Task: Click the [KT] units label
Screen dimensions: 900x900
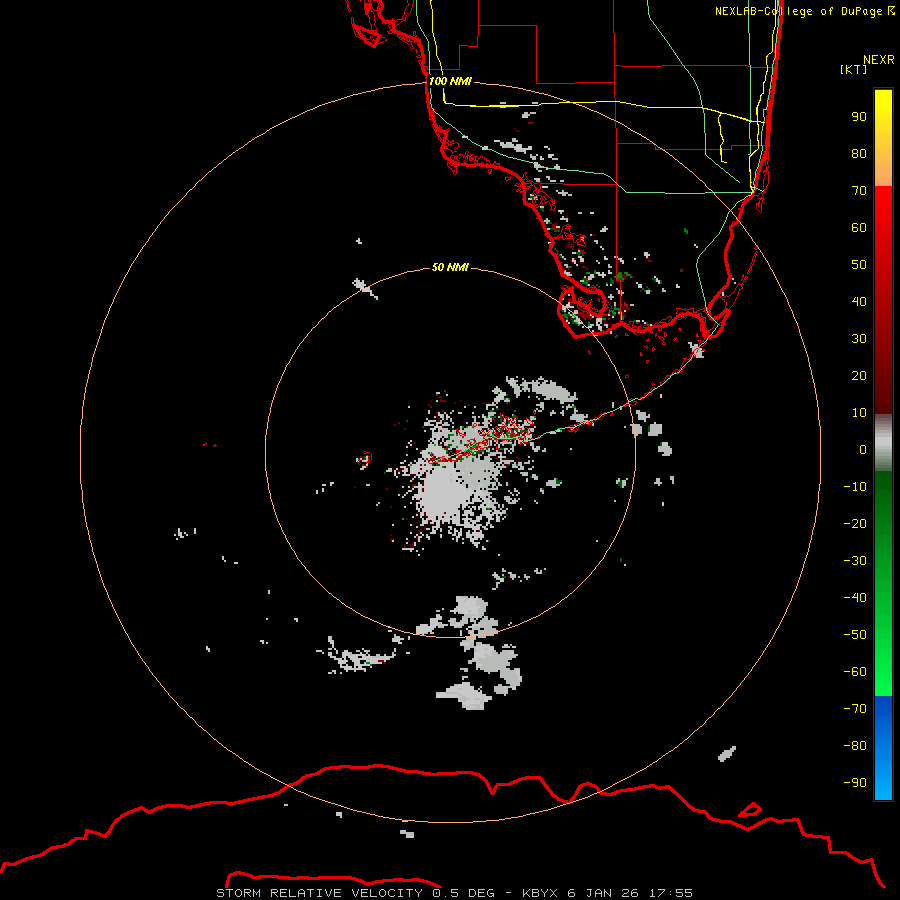Action: tap(853, 69)
